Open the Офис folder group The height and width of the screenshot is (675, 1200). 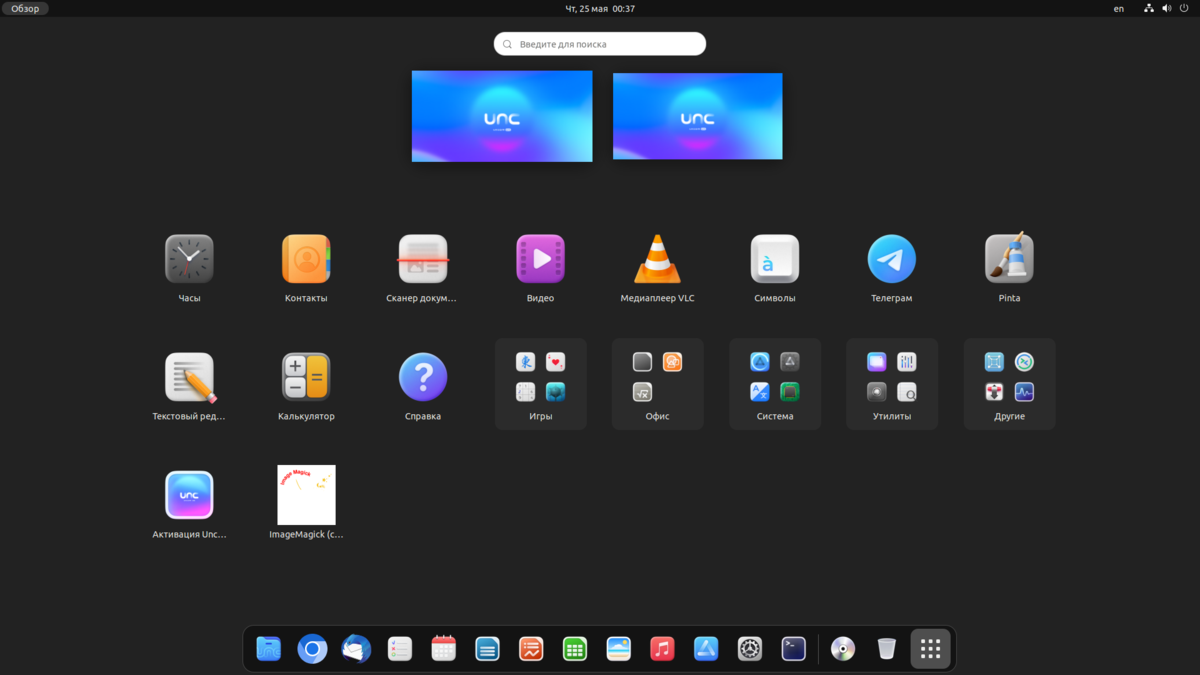click(657, 383)
